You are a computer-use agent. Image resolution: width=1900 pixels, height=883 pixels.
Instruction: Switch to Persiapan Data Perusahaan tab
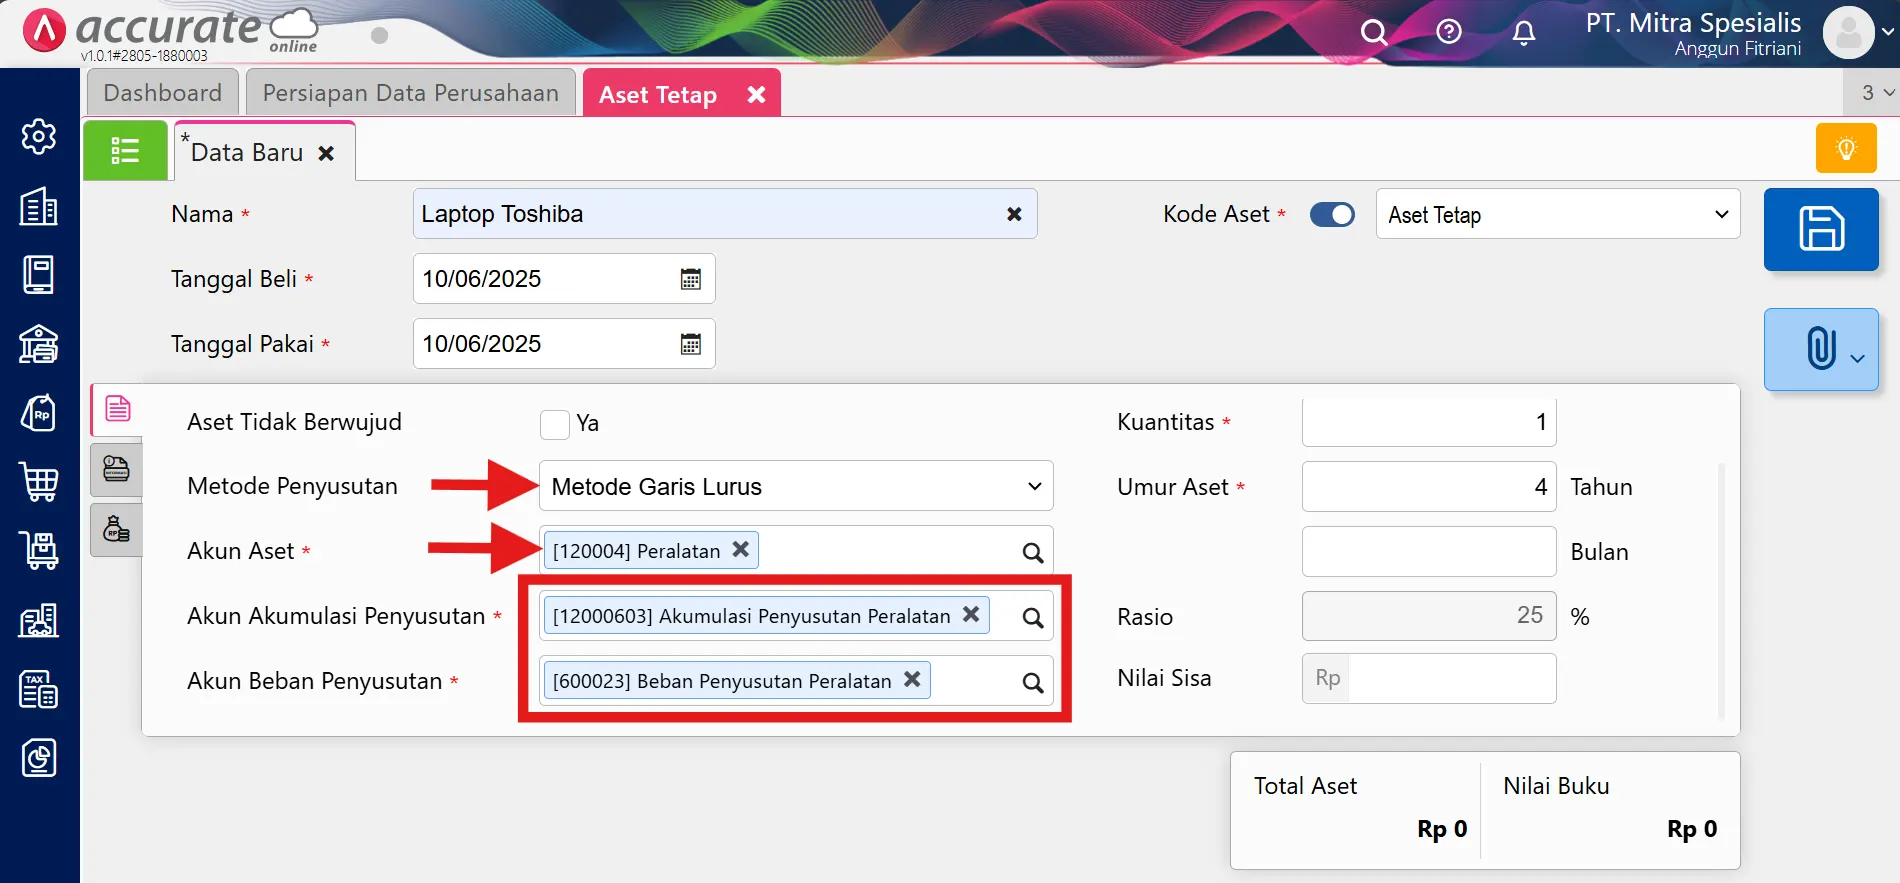click(410, 93)
